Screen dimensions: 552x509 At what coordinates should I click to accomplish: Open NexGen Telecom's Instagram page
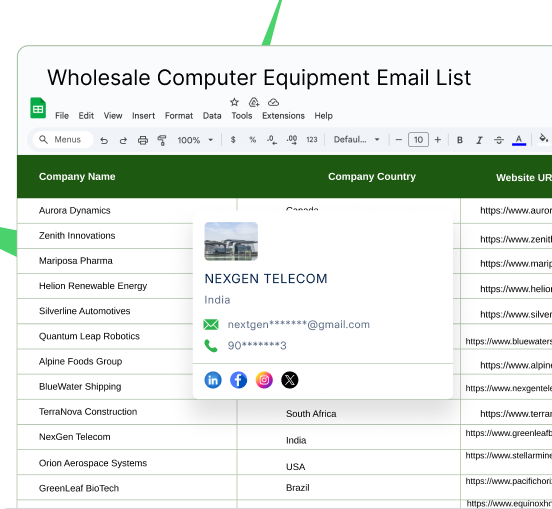264,380
